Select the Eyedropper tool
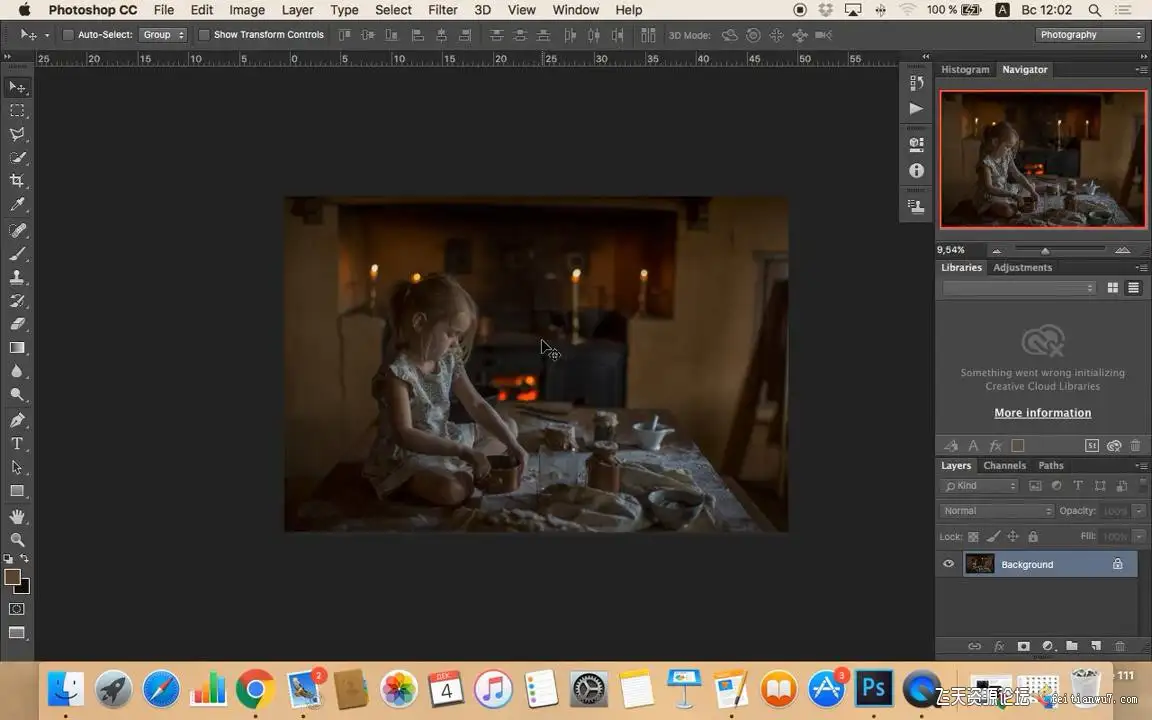 [x=17, y=204]
